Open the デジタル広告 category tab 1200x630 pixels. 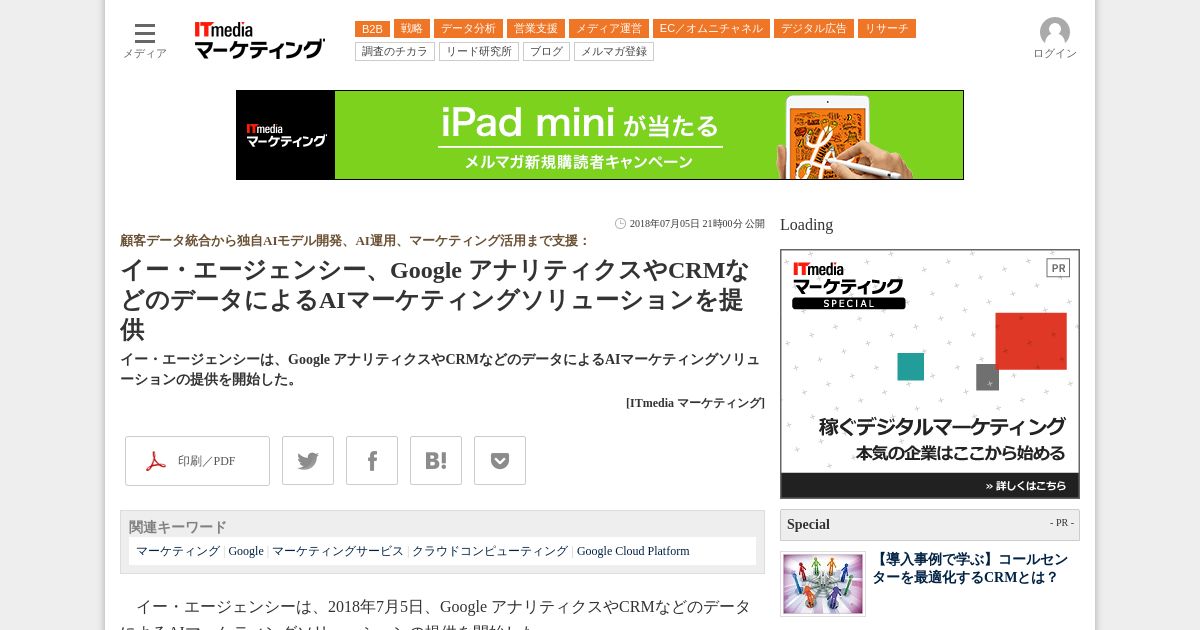tap(814, 29)
